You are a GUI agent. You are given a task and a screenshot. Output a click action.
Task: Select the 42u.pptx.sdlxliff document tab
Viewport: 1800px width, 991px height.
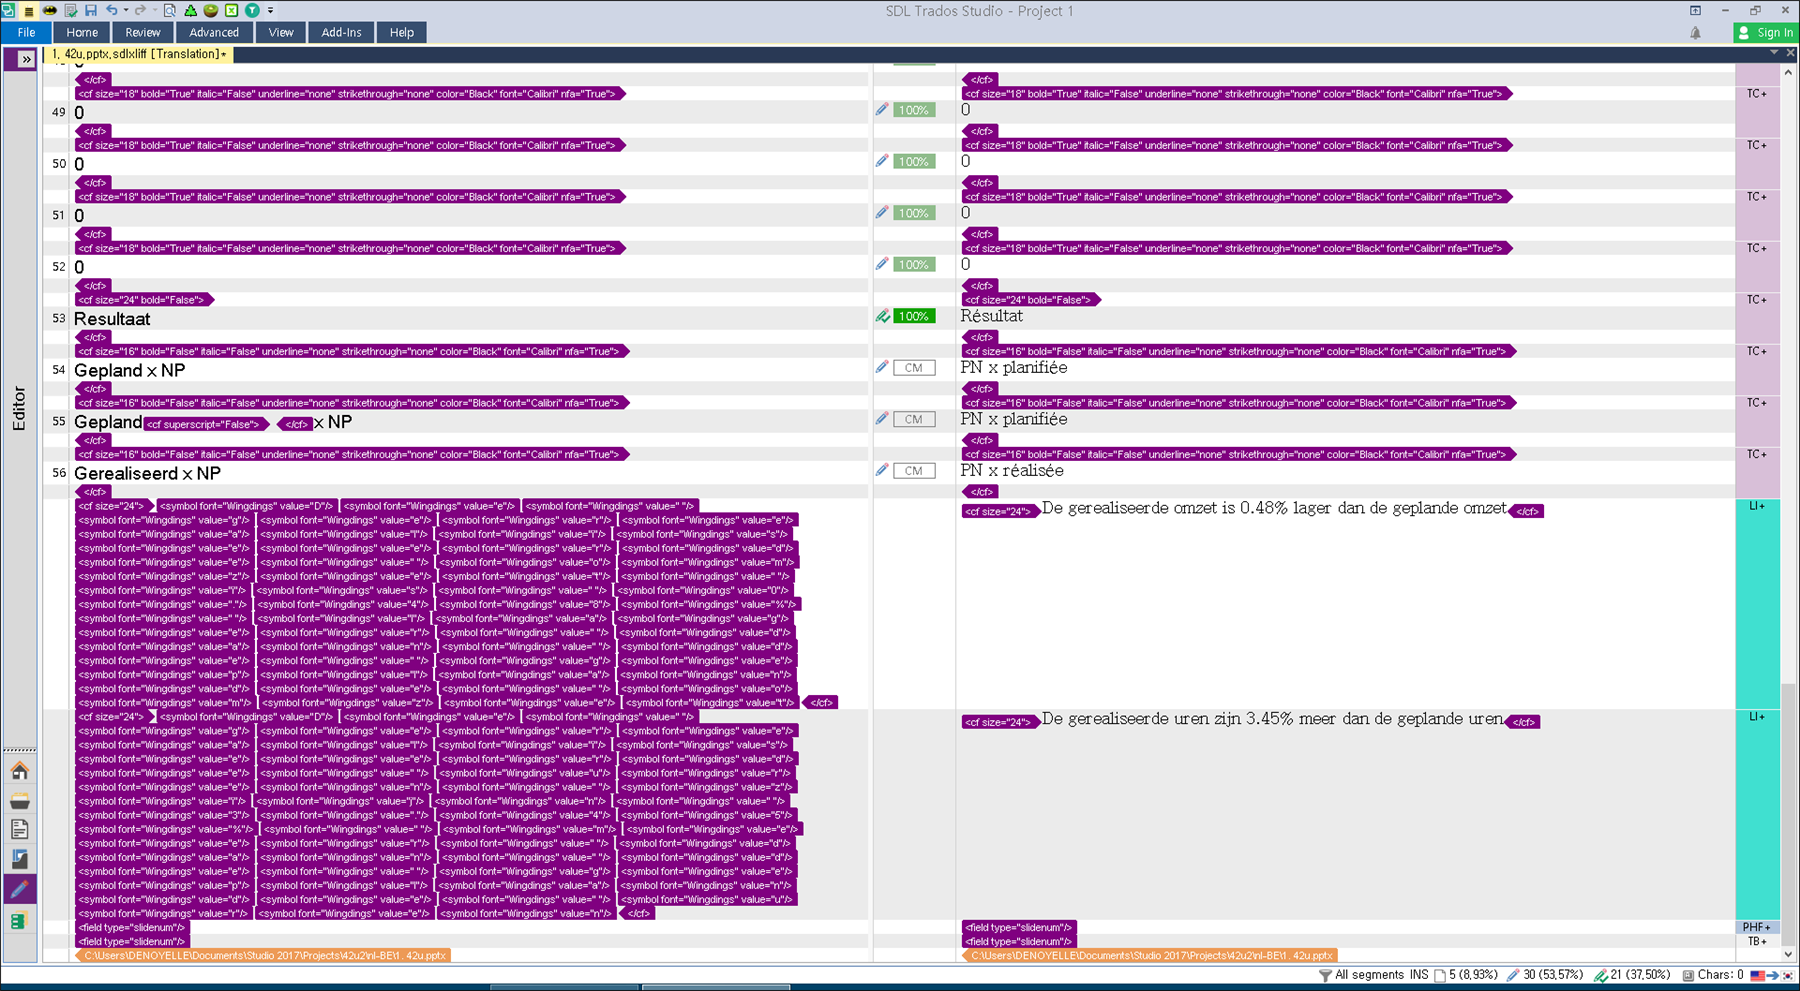pos(139,54)
